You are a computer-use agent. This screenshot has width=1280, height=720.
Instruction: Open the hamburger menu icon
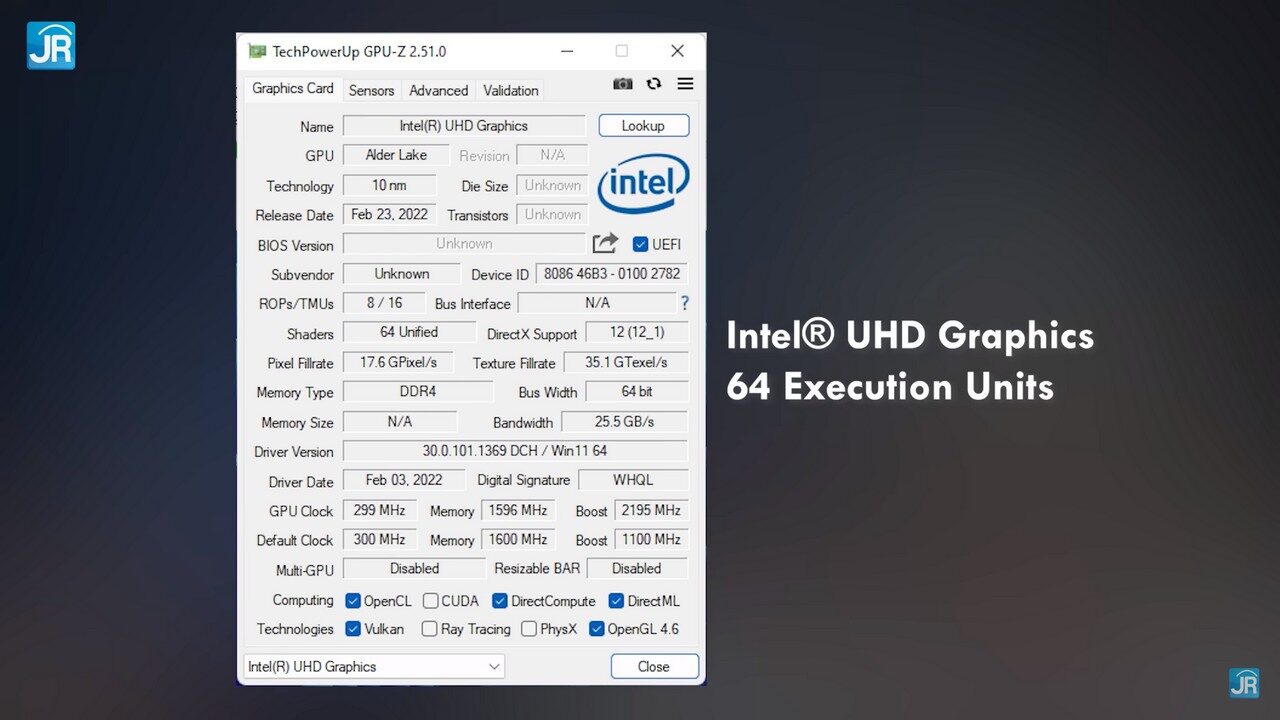tap(685, 84)
